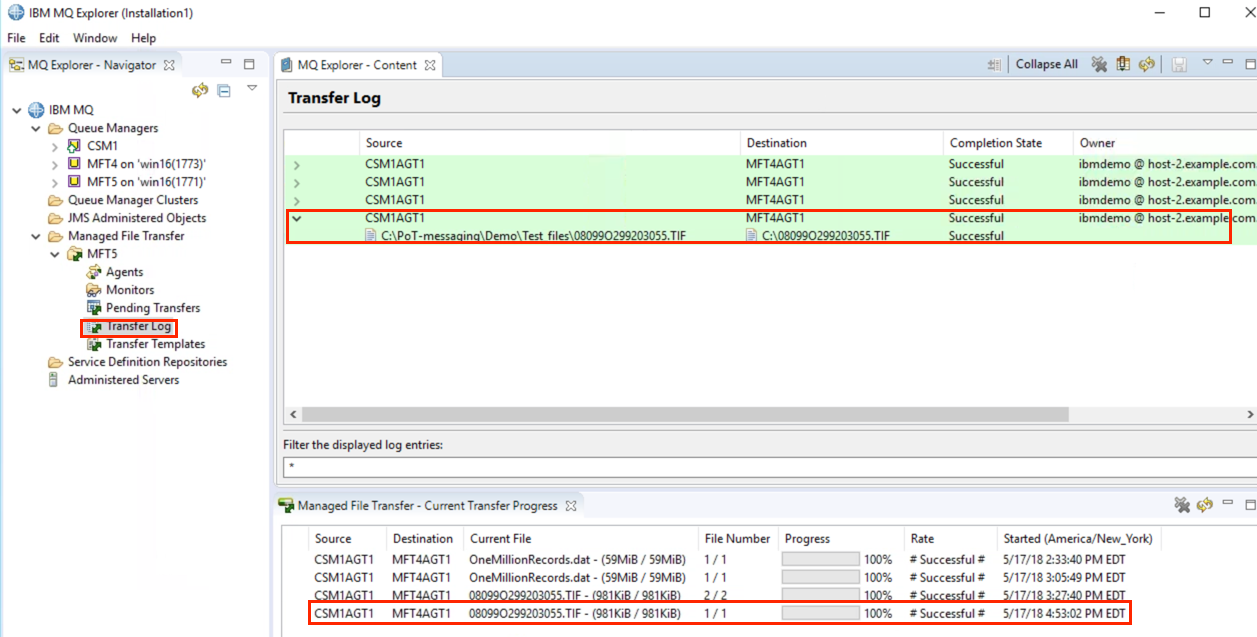Viewport: 1257px width, 637px height.
Task: Click progress bar of 3:05:49 PM transfer
Action: [820, 578]
